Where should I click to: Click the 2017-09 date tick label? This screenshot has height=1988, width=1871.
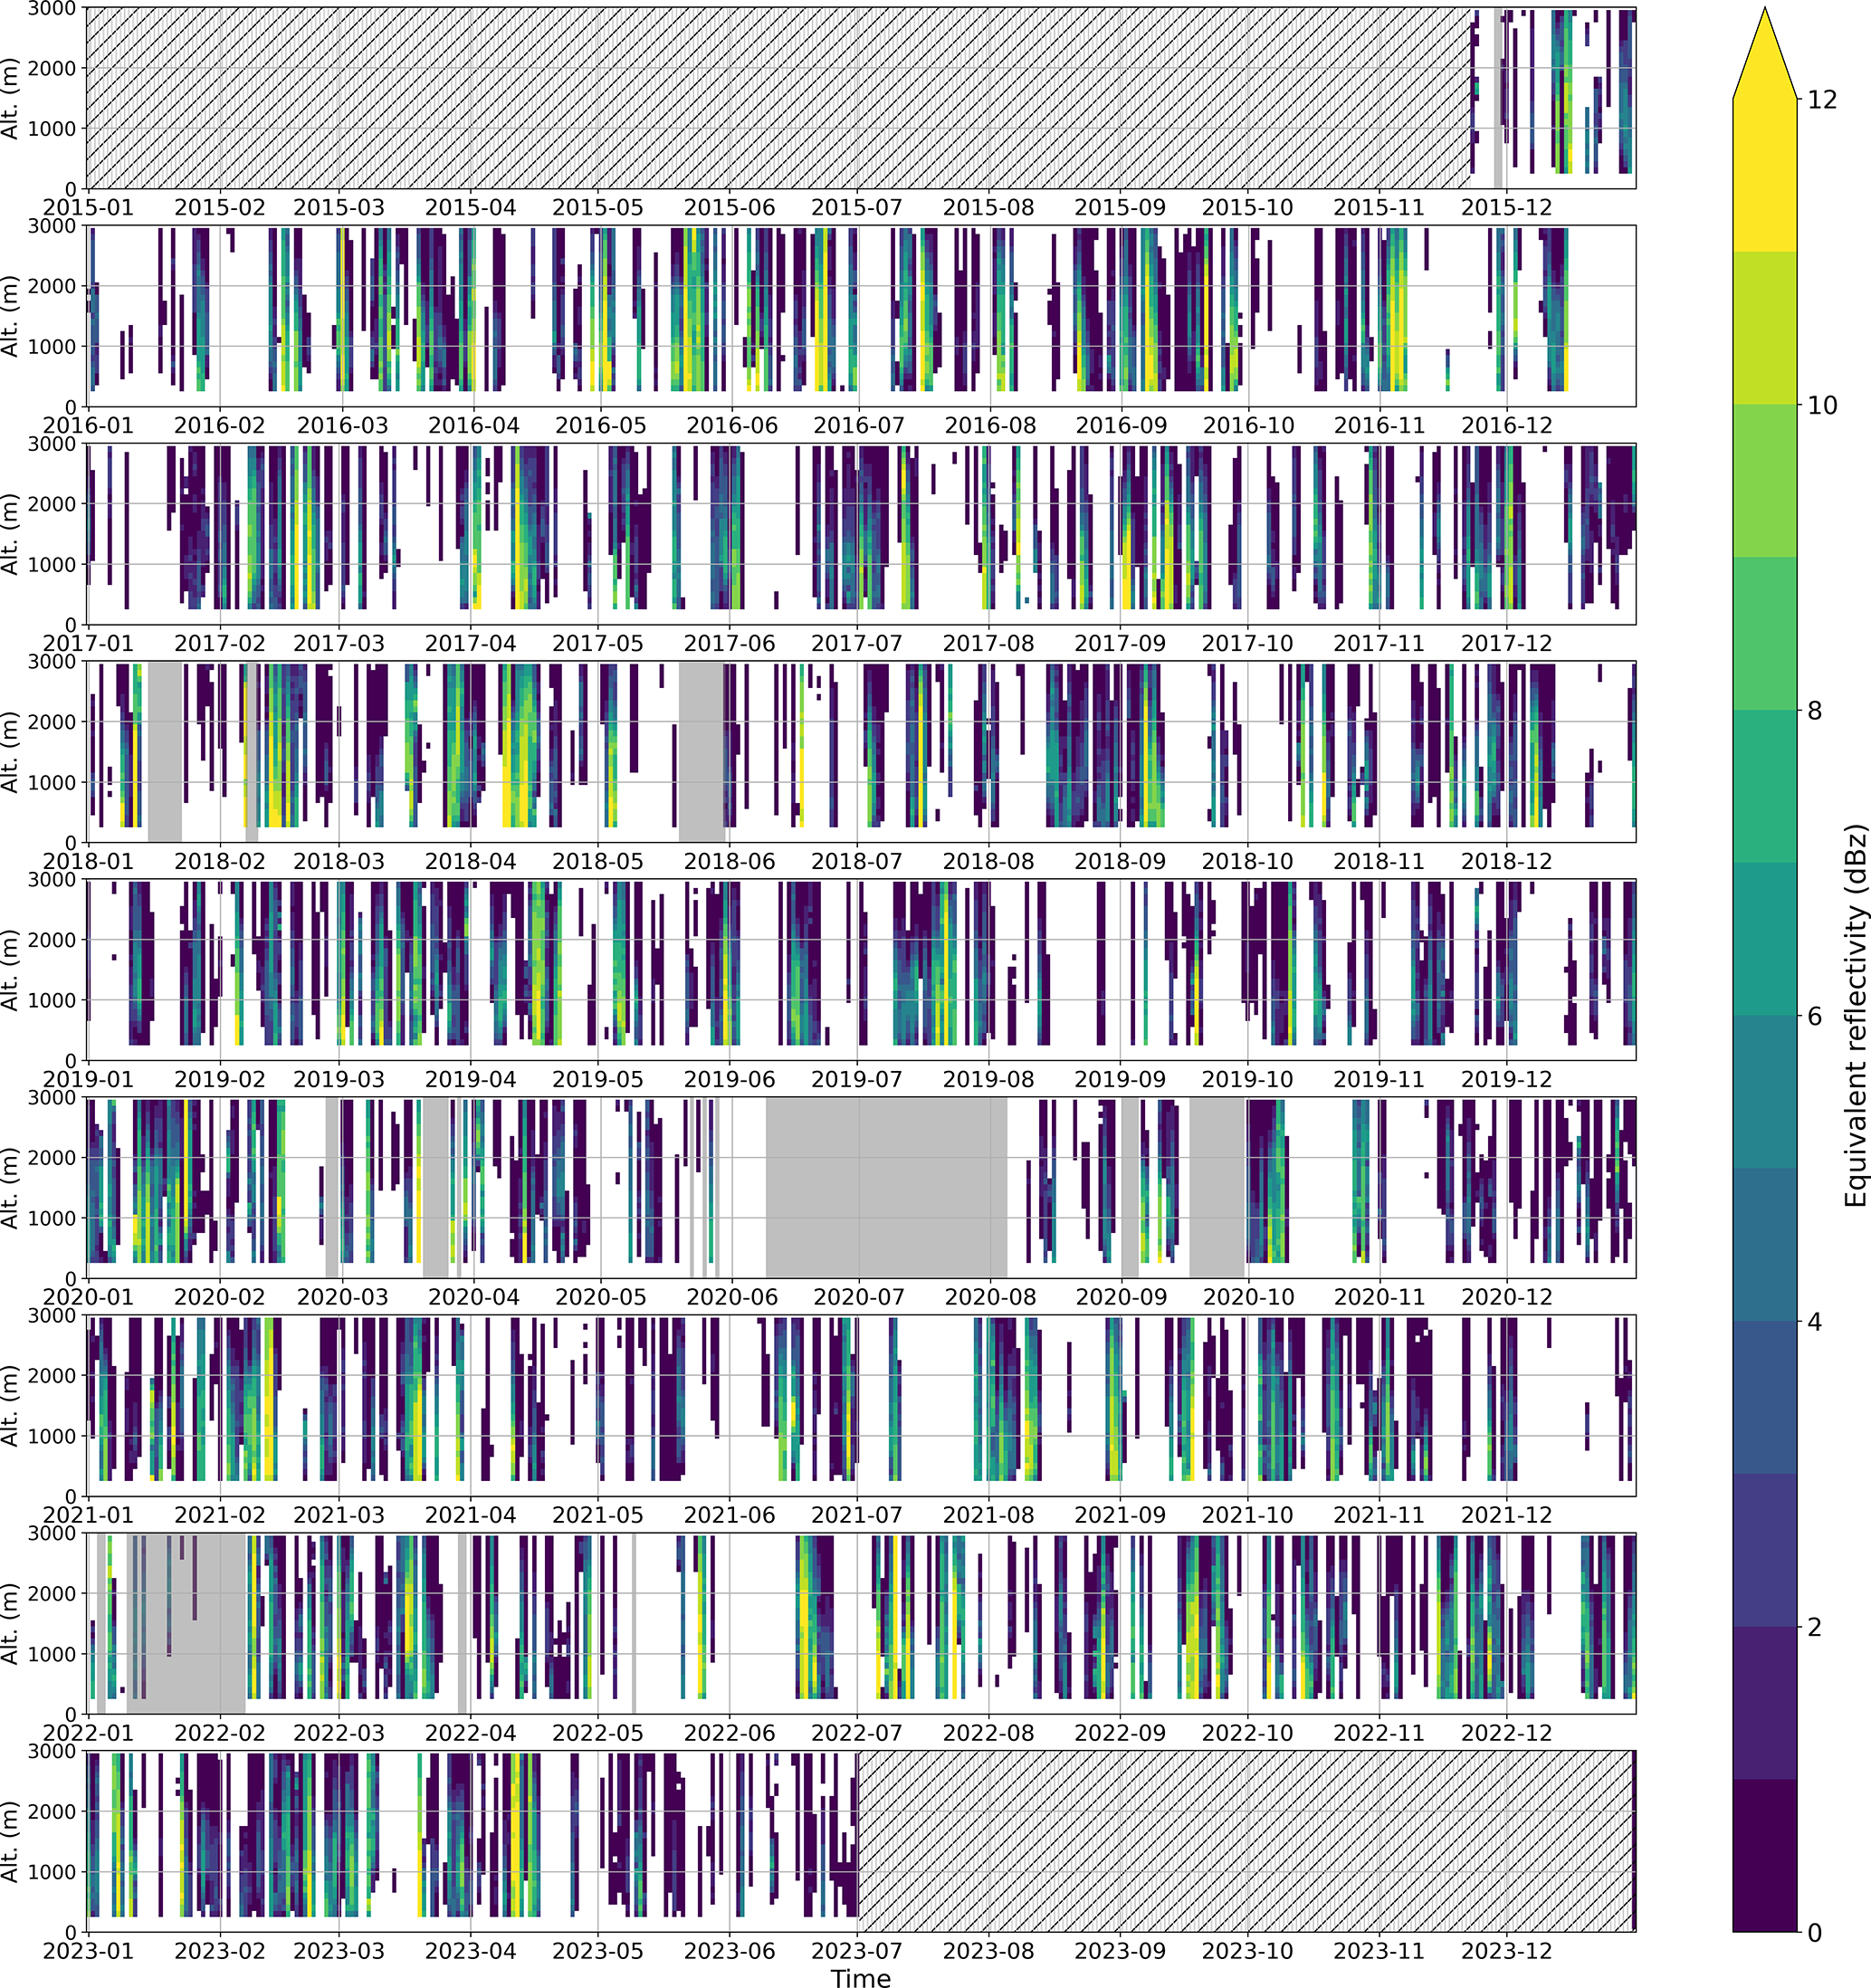coord(1119,644)
